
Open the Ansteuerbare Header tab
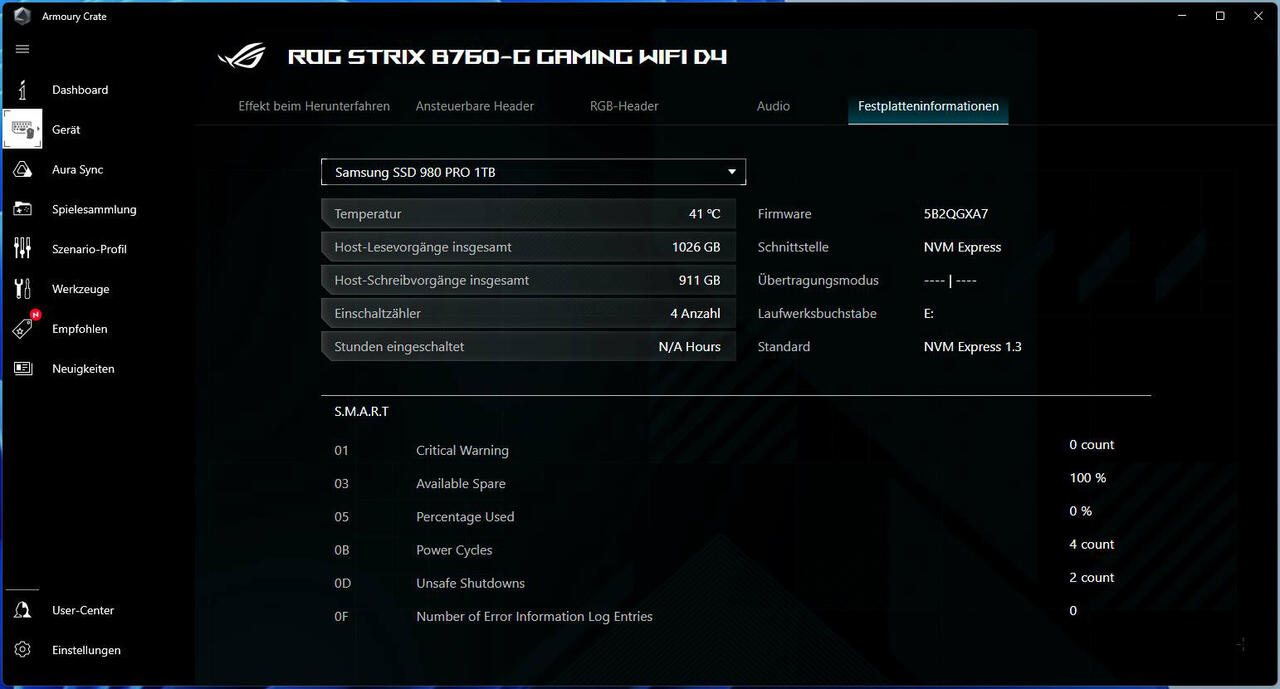475,106
